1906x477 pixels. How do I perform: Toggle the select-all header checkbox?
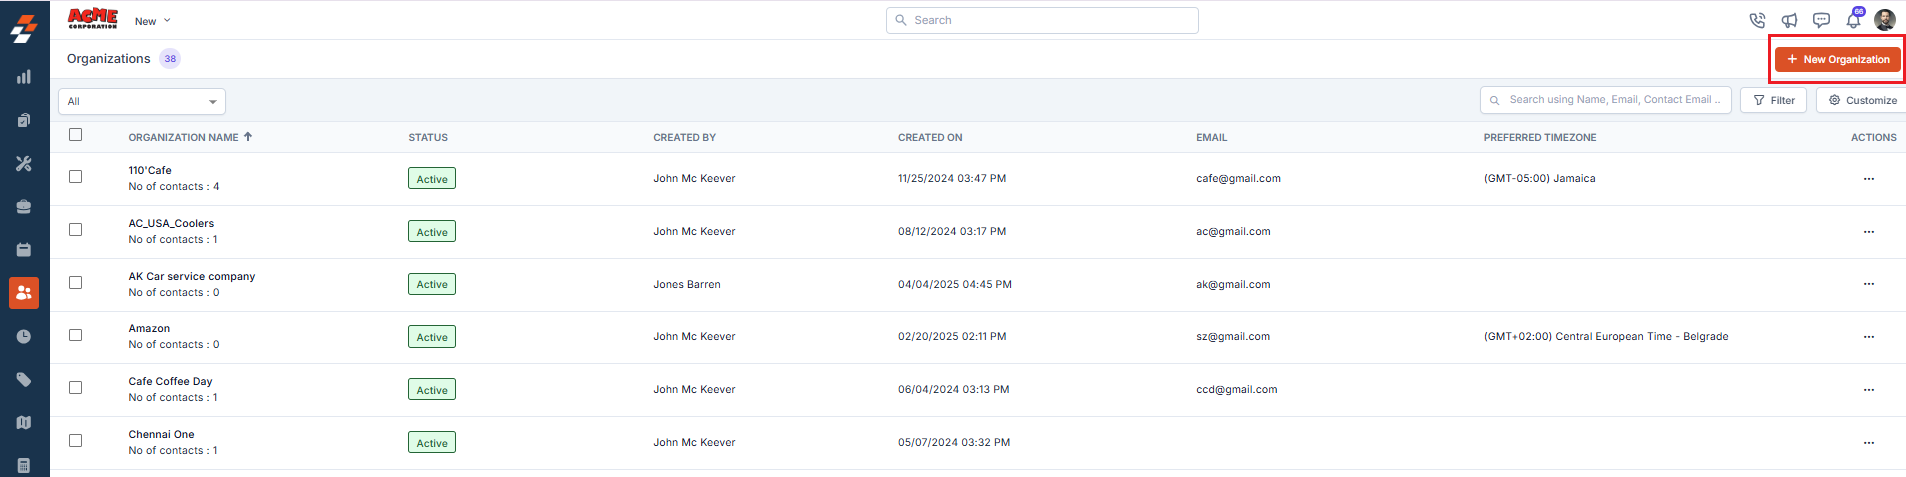click(75, 135)
